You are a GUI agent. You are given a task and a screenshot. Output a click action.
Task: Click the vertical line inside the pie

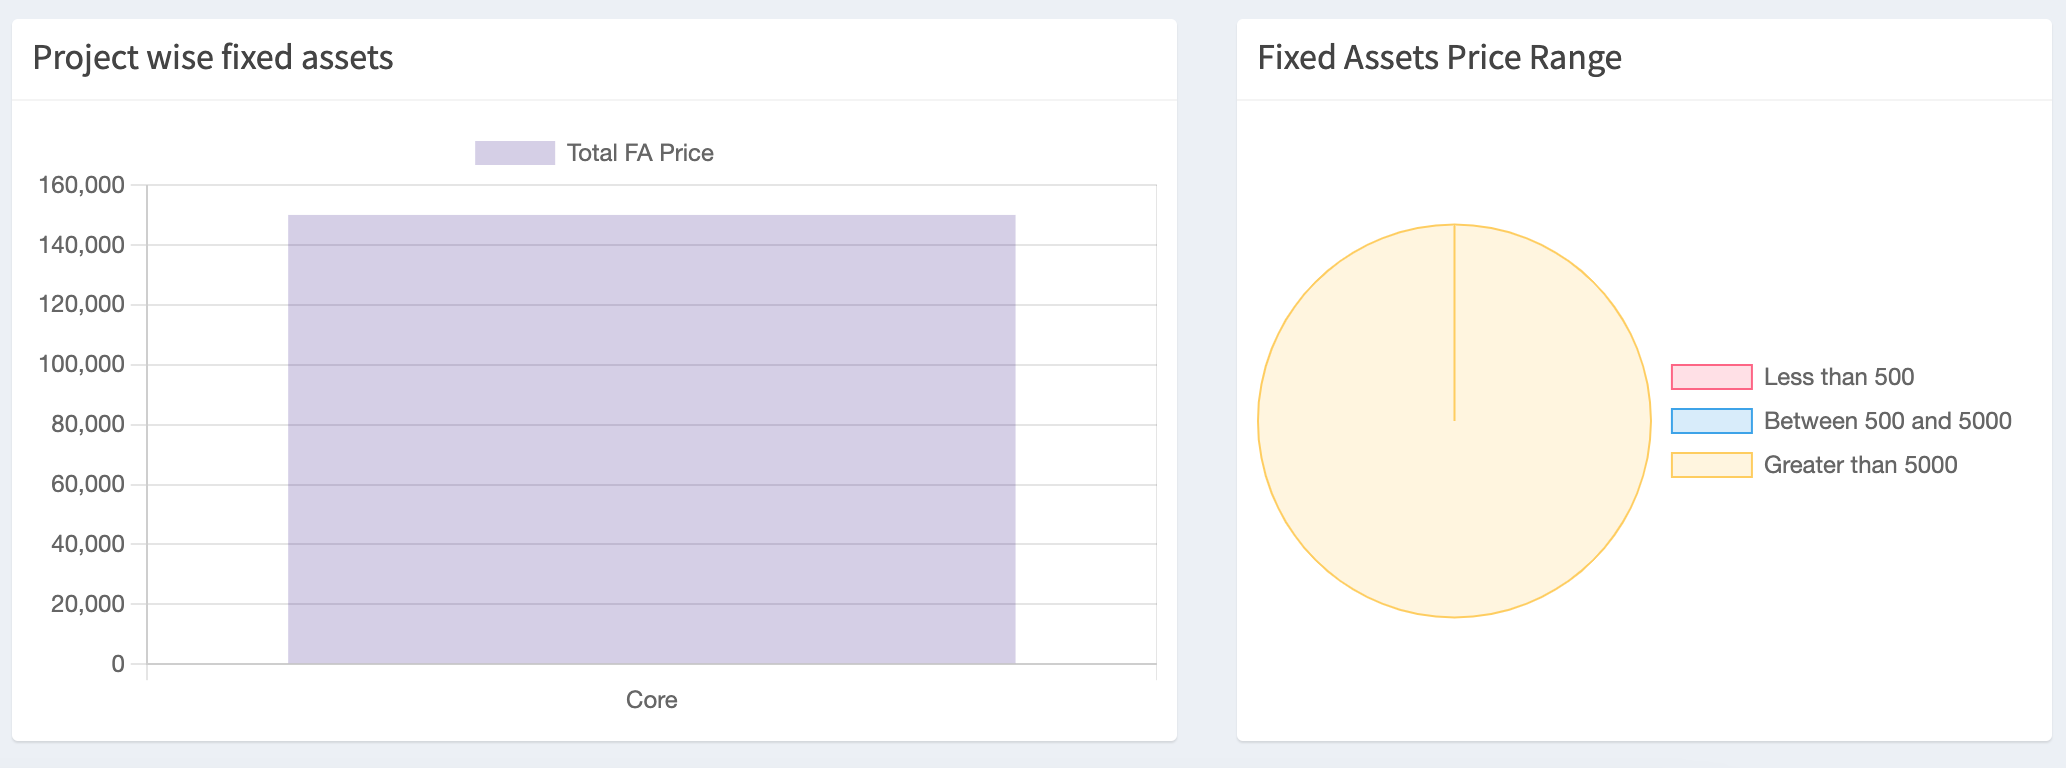pos(1454,322)
